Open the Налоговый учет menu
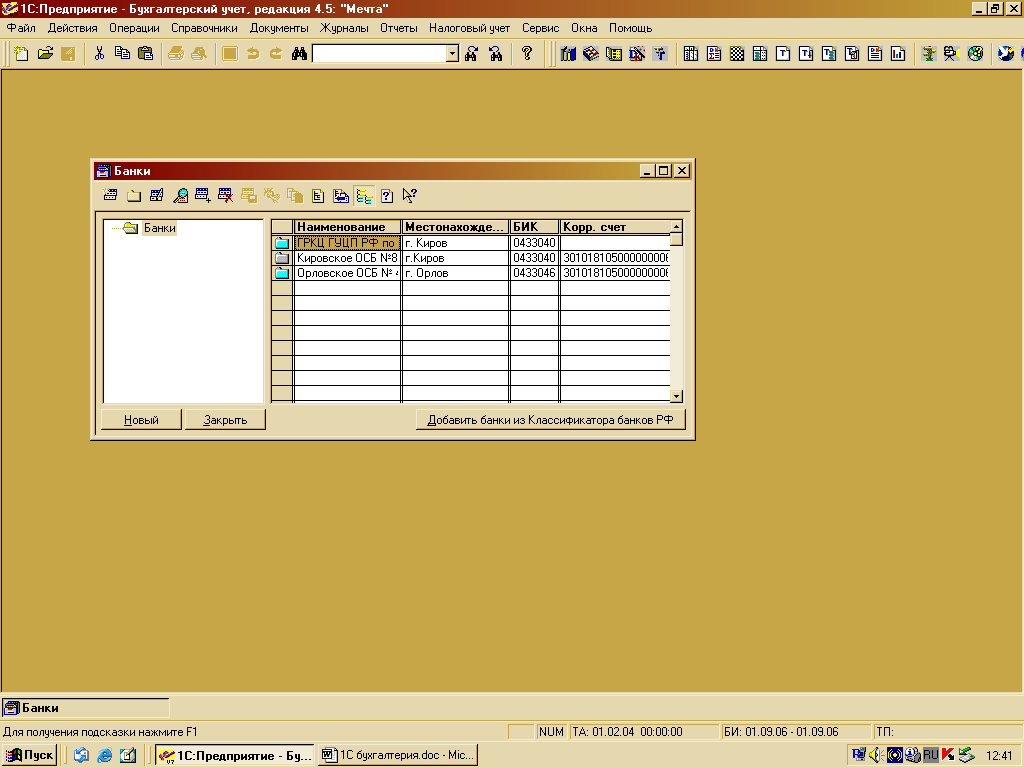The height and width of the screenshot is (768, 1024). click(x=469, y=28)
